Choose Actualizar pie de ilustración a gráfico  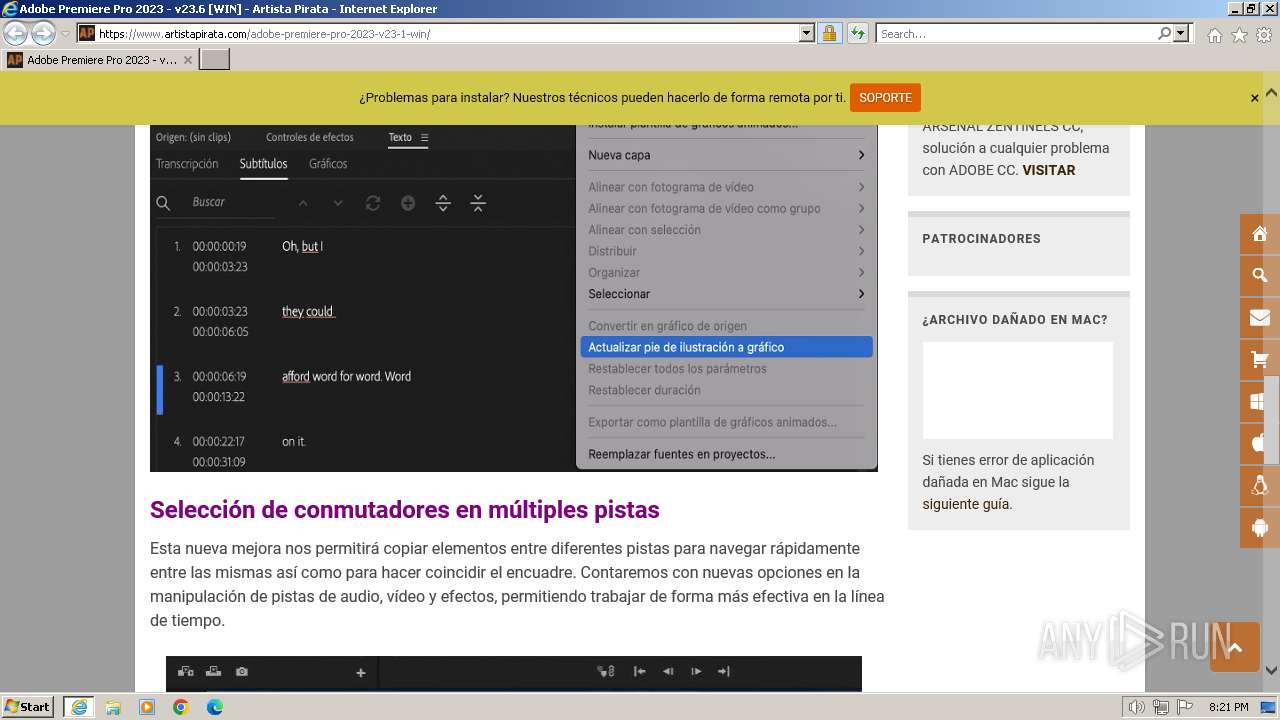click(x=726, y=347)
